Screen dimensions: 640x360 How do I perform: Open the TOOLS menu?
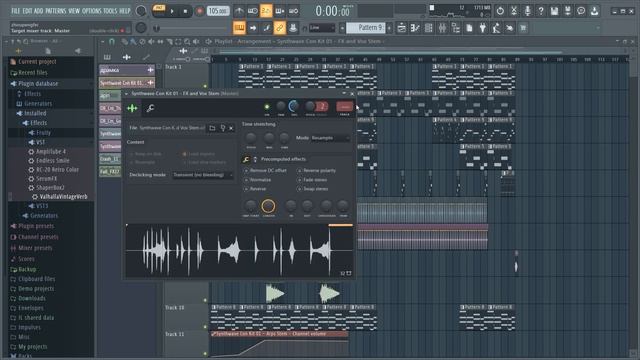pyautogui.click(x=110, y=11)
